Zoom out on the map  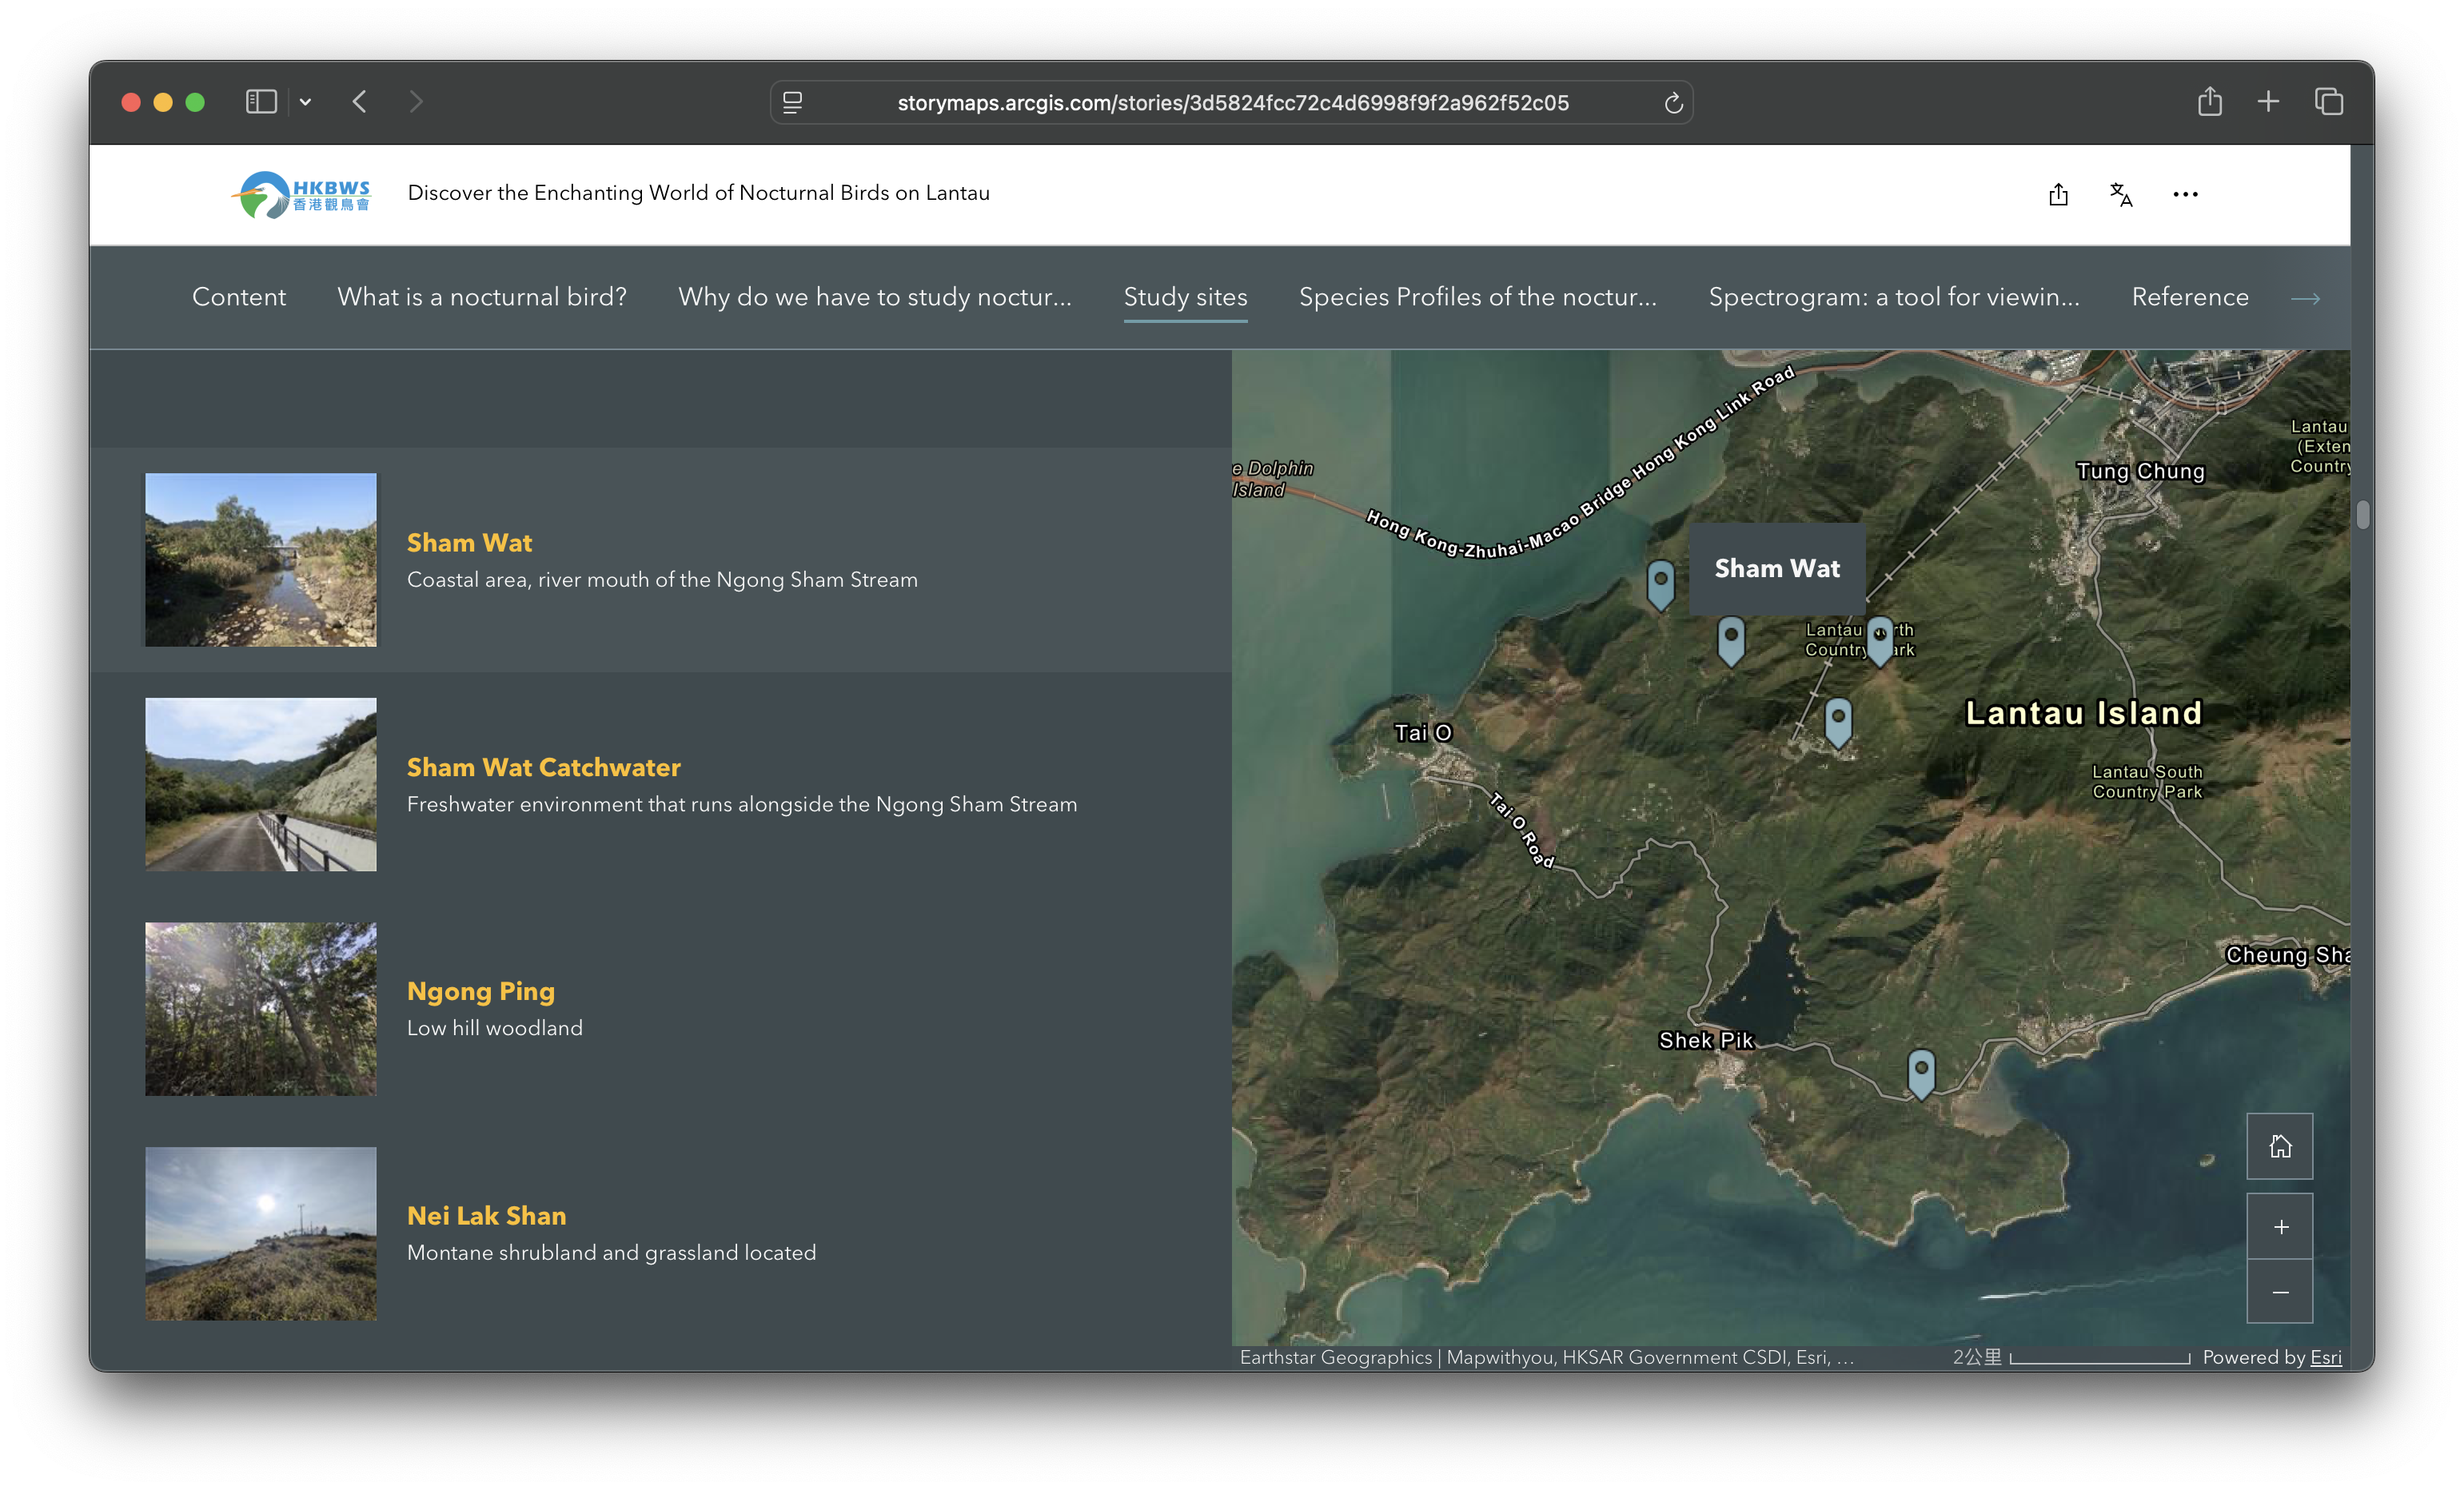point(2279,1292)
